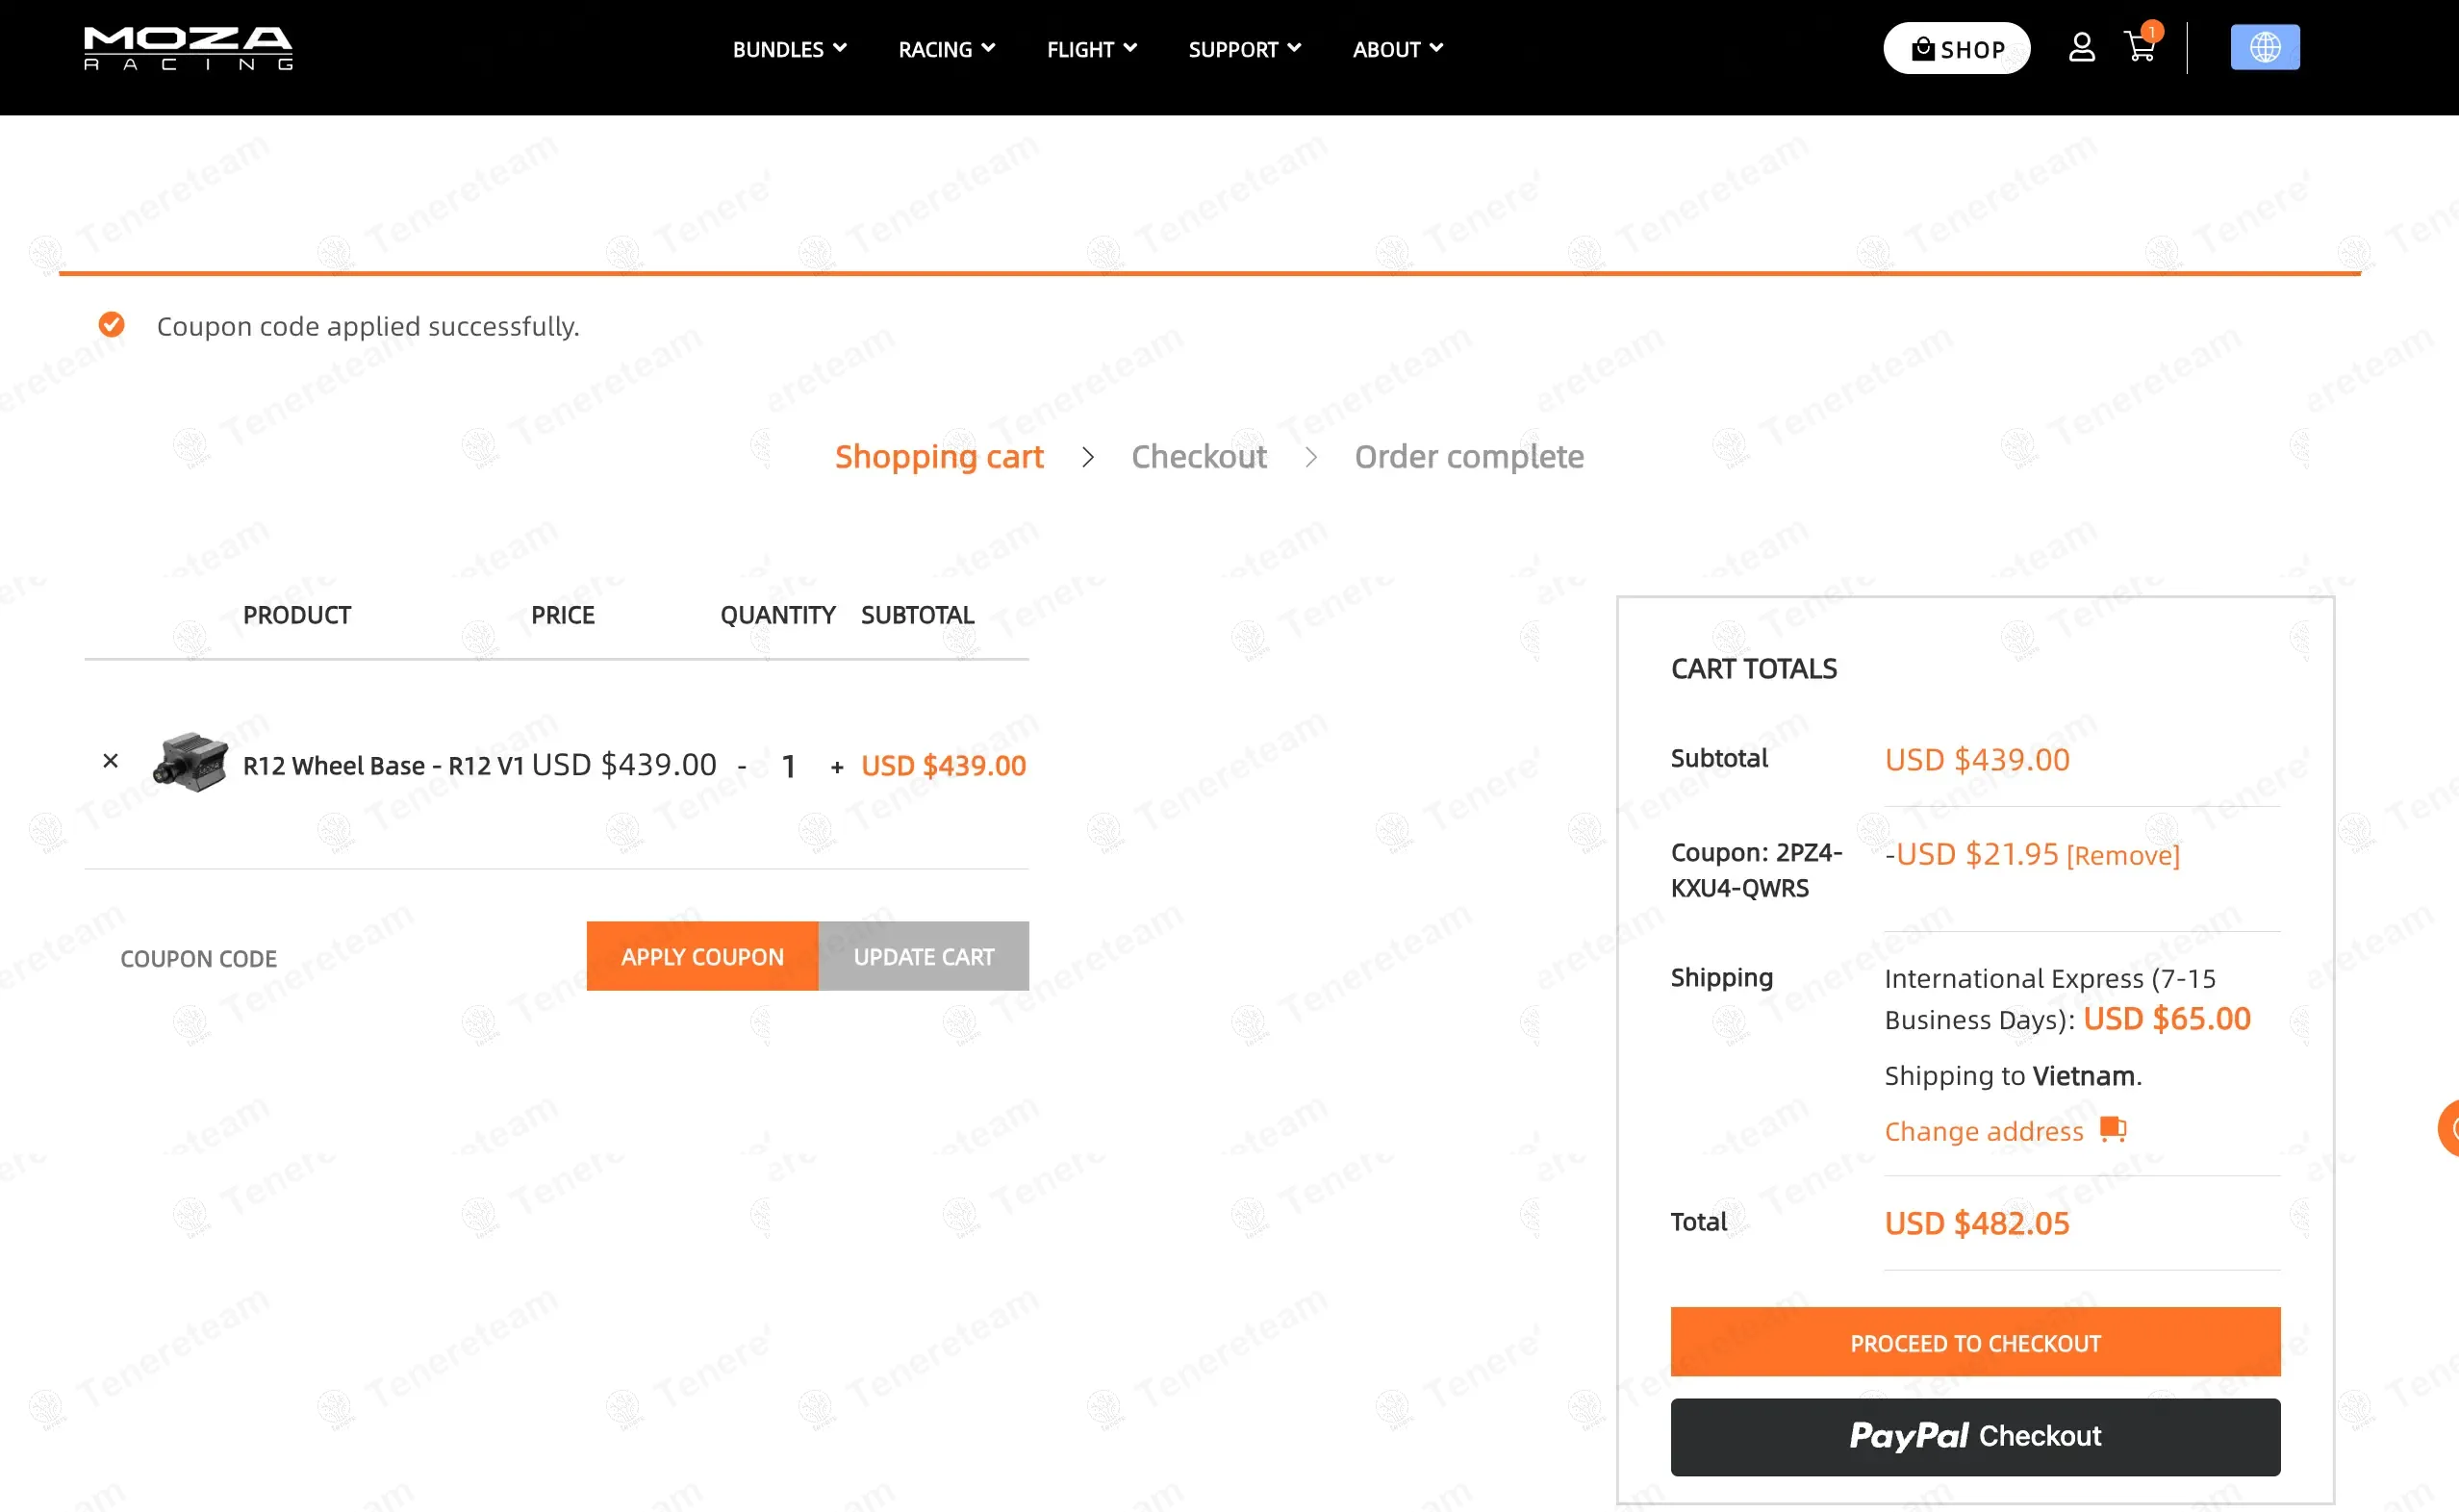Click the Change address link
The width and height of the screenshot is (2459, 1512).
(x=1983, y=1130)
